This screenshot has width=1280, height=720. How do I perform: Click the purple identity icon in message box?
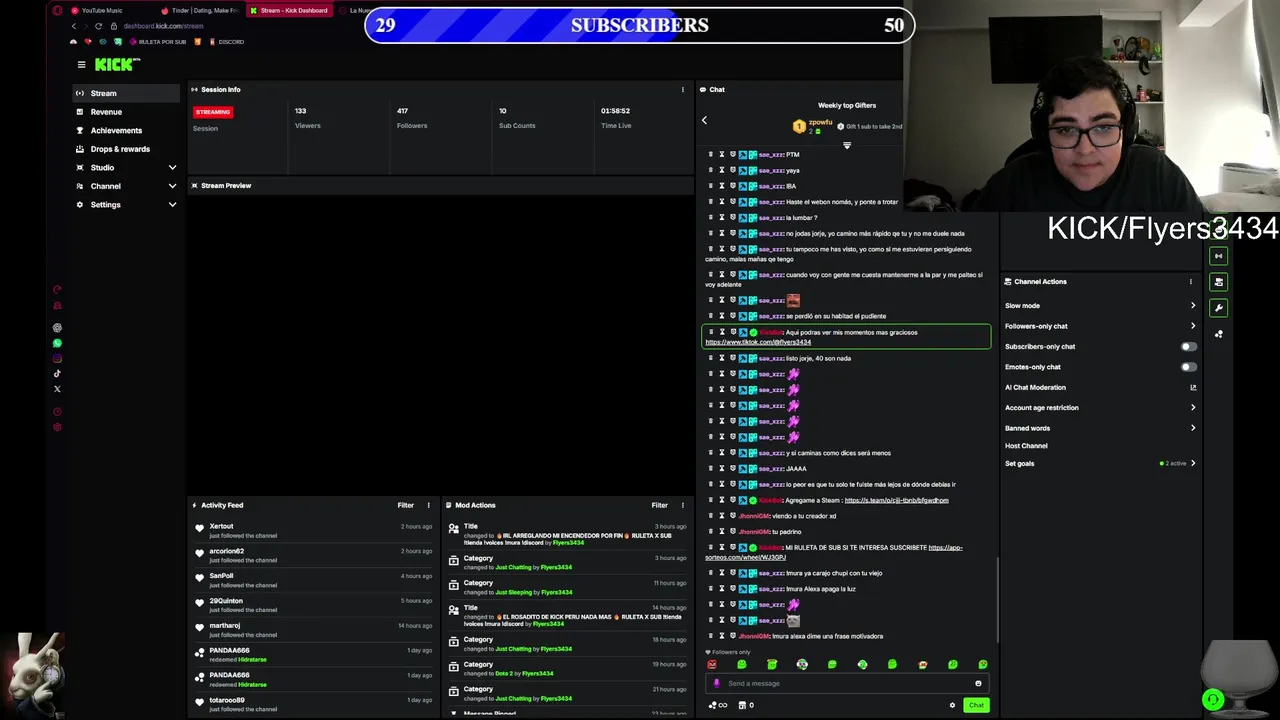click(716, 683)
